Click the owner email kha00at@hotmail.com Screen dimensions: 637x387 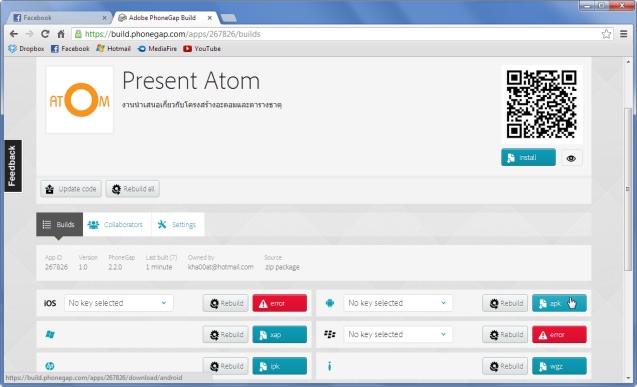[x=221, y=267]
